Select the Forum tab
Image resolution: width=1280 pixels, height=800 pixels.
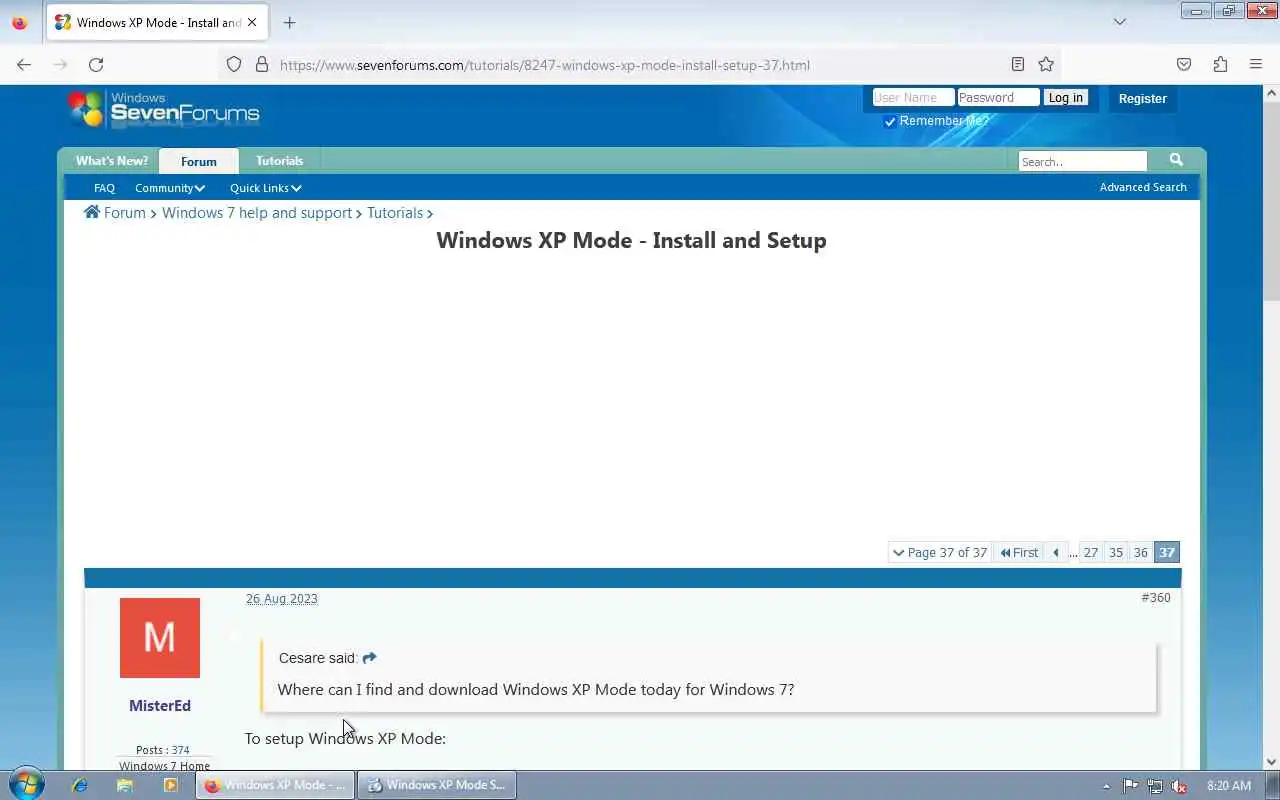(x=199, y=161)
